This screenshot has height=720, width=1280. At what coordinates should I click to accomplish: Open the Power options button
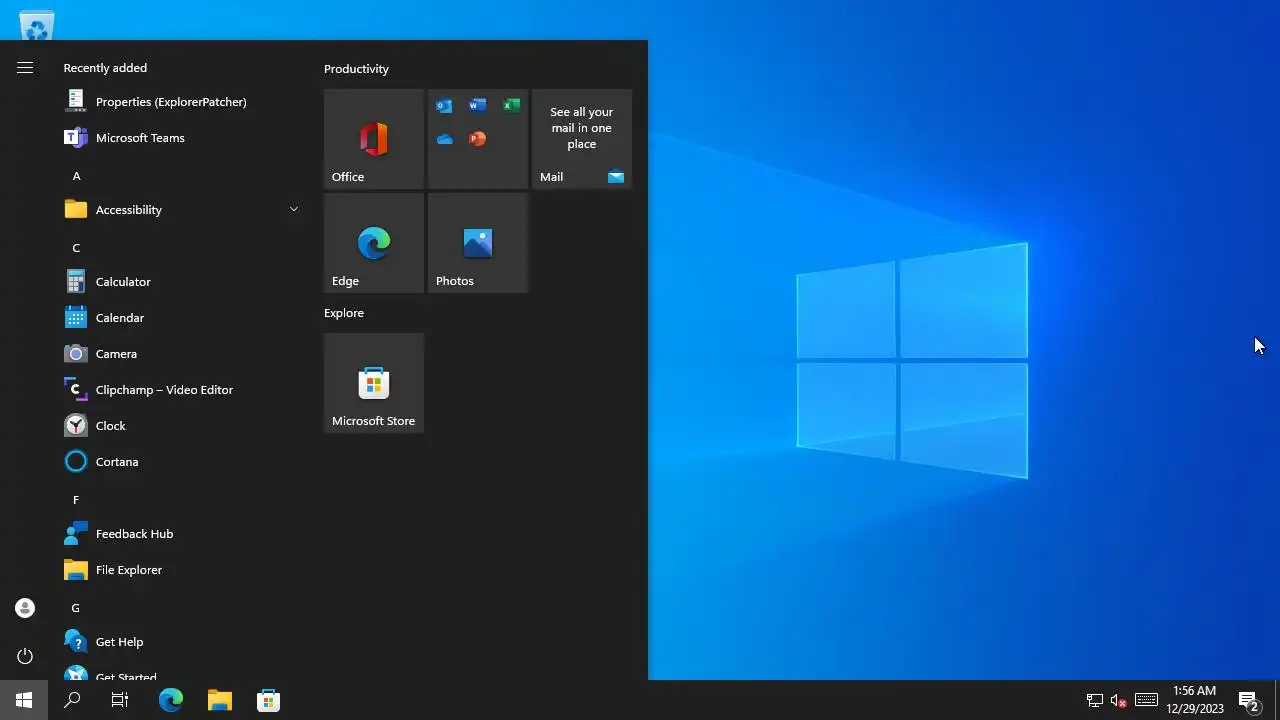[25, 656]
